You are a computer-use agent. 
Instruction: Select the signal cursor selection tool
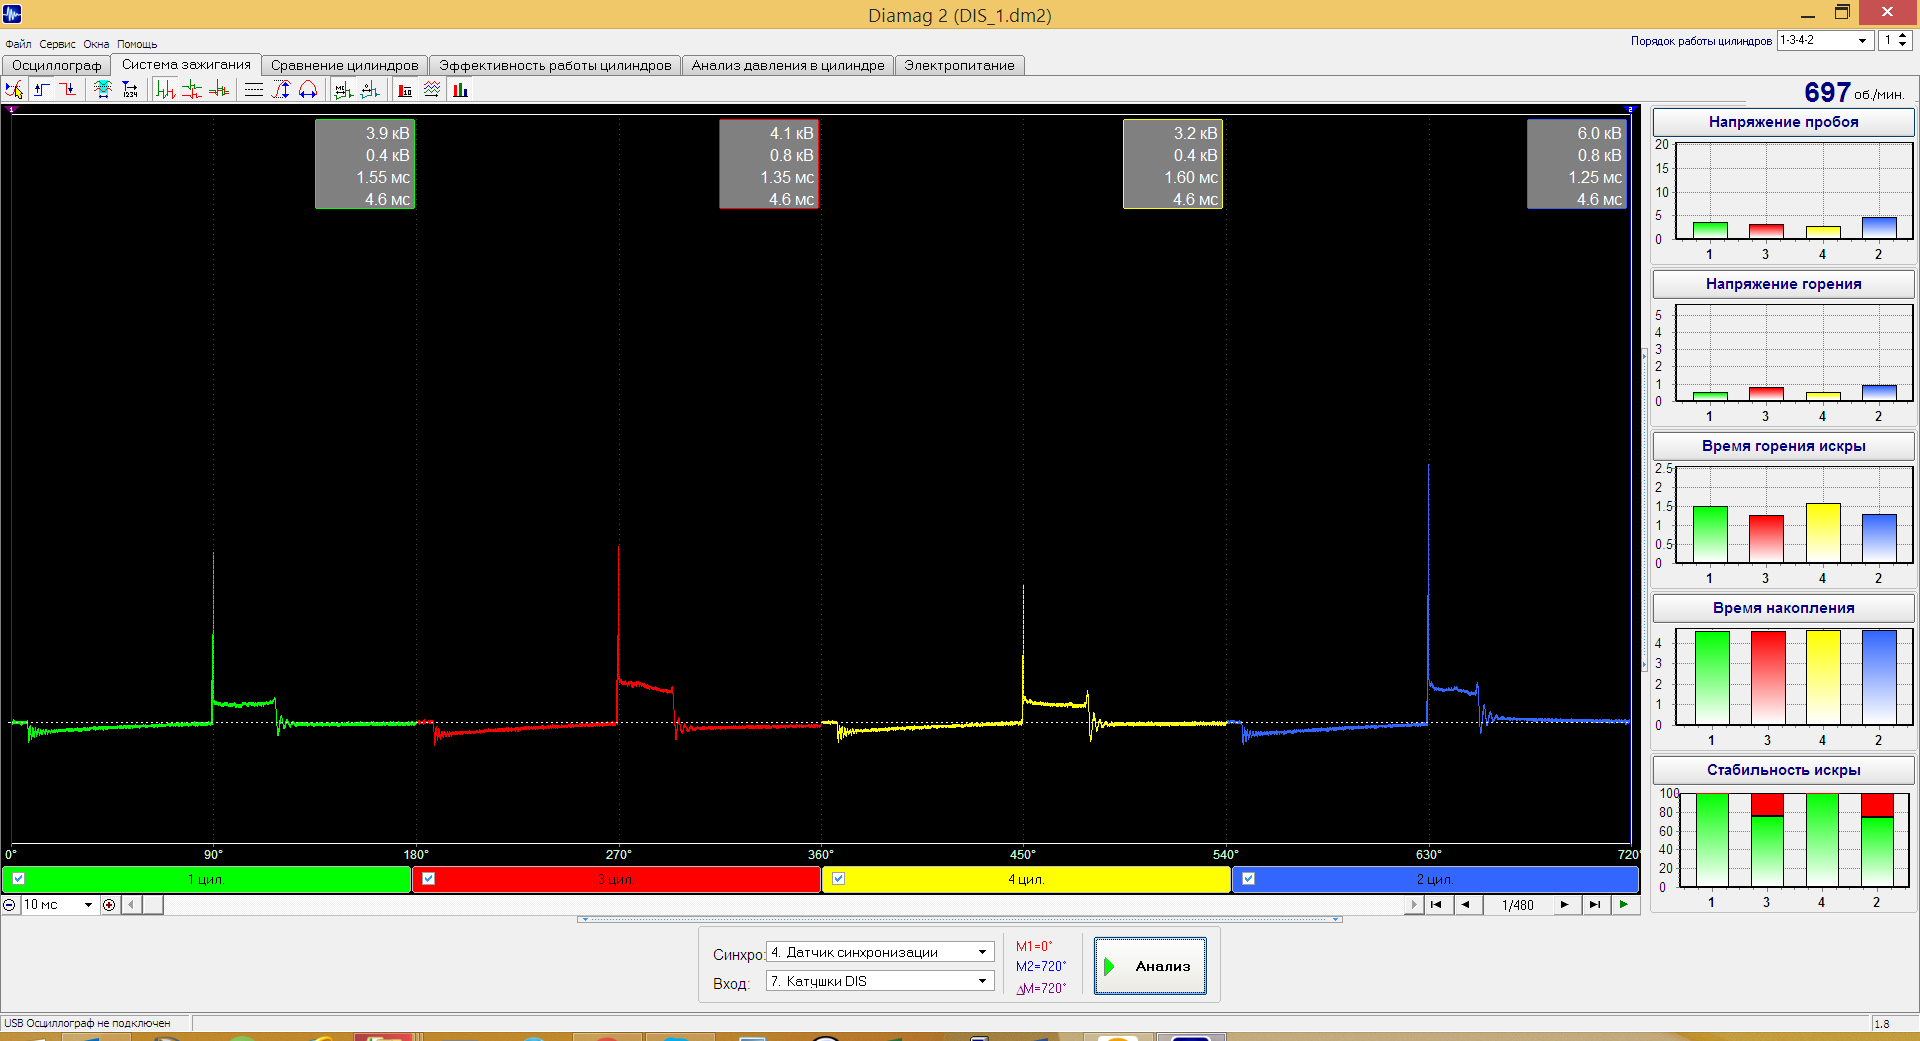click(x=14, y=90)
